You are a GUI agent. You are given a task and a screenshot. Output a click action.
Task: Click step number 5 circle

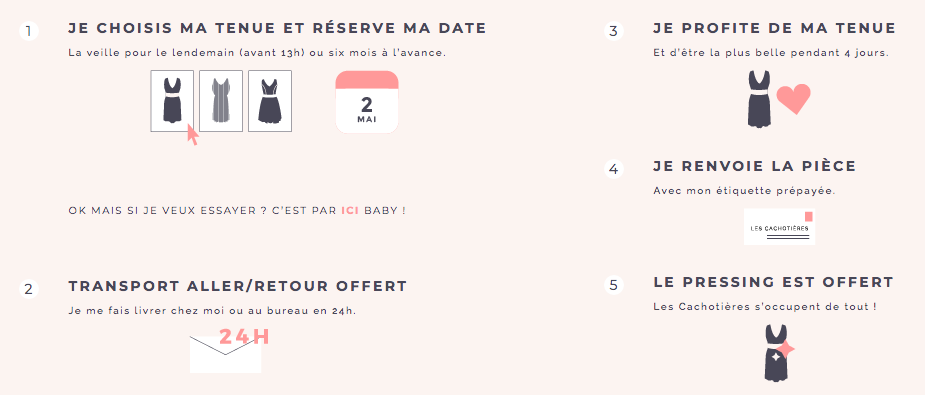point(614,285)
